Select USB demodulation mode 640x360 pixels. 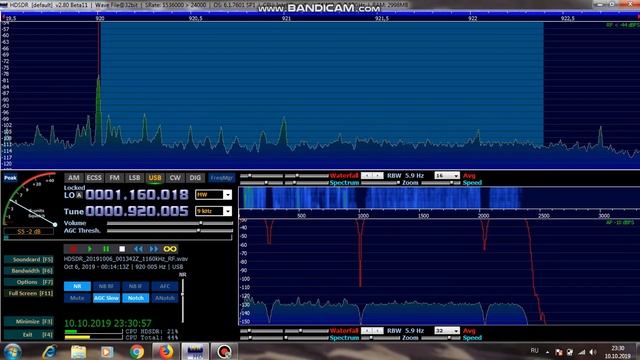coord(155,178)
